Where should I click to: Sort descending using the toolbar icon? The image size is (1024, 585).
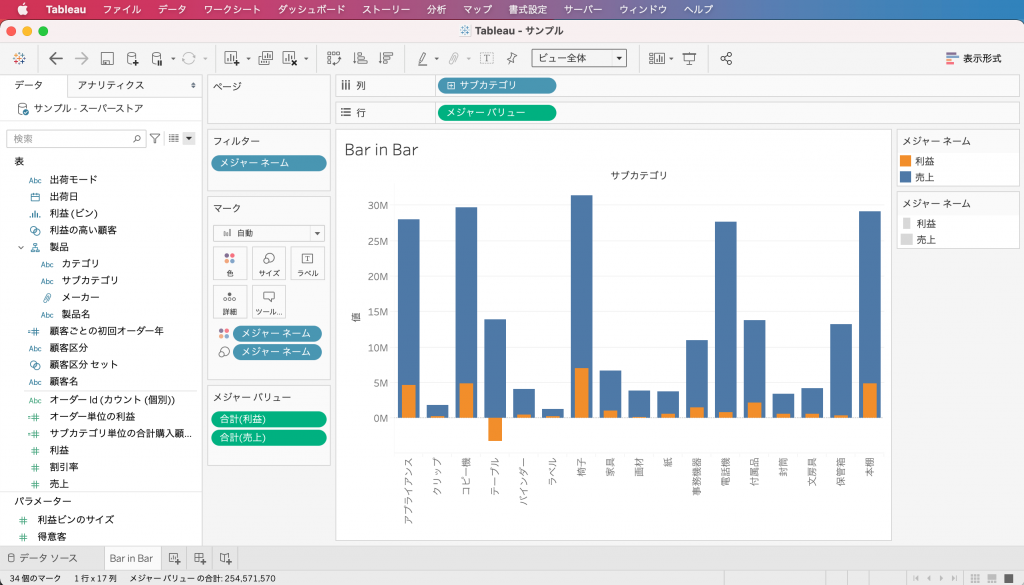(x=386, y=59)
